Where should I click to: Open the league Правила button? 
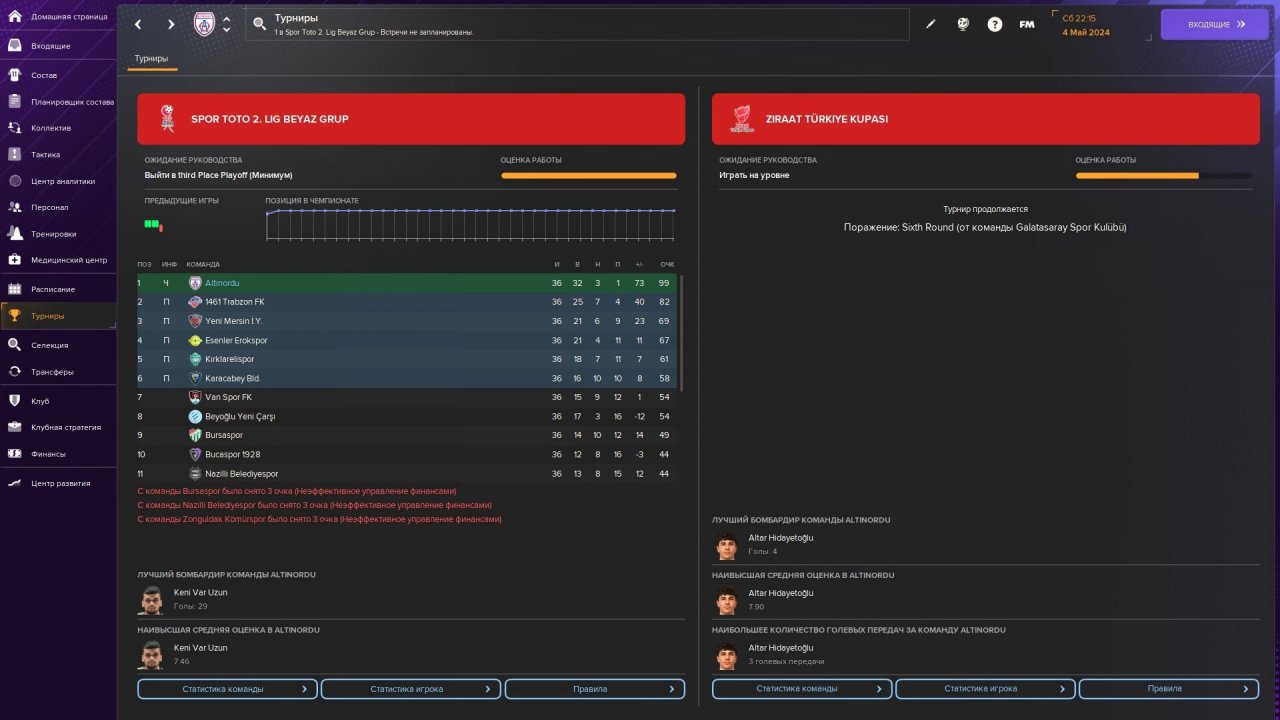click(x=595, y=689)
